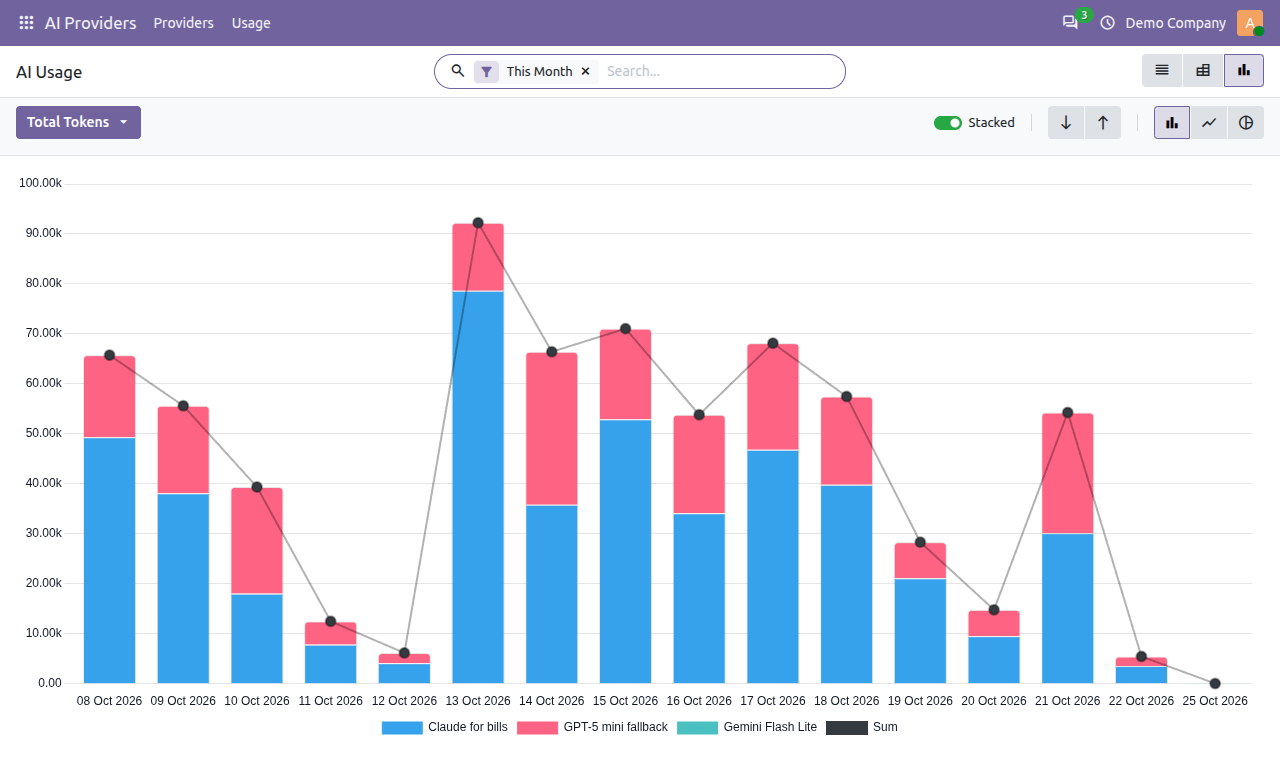Select line chart mode
The image size is (1280, 760).
(1209, 123)
